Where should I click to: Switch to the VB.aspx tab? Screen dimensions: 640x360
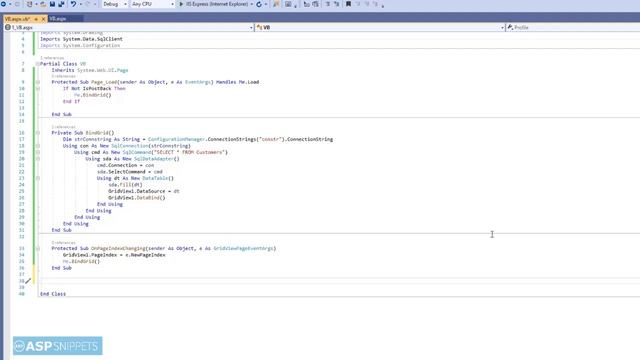click(58, 19)
